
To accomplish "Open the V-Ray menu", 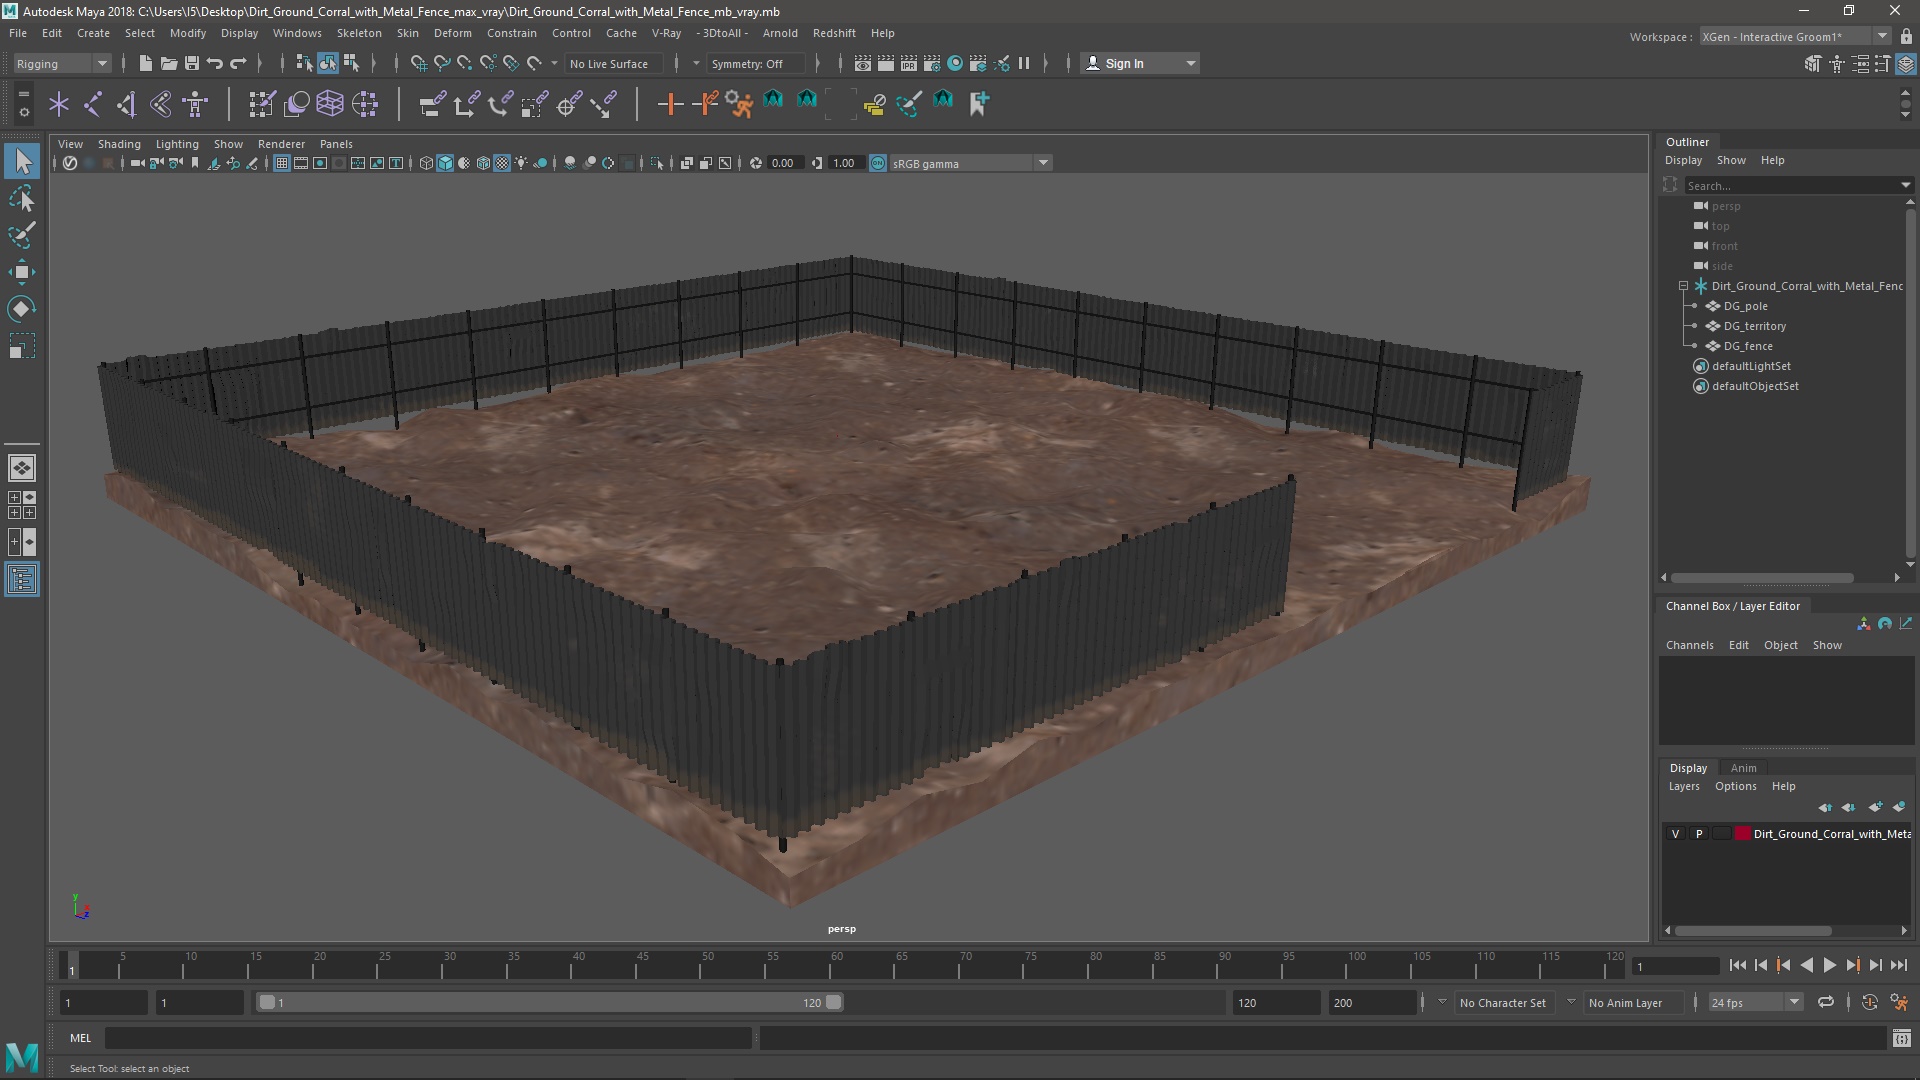I will coord(666,33).
